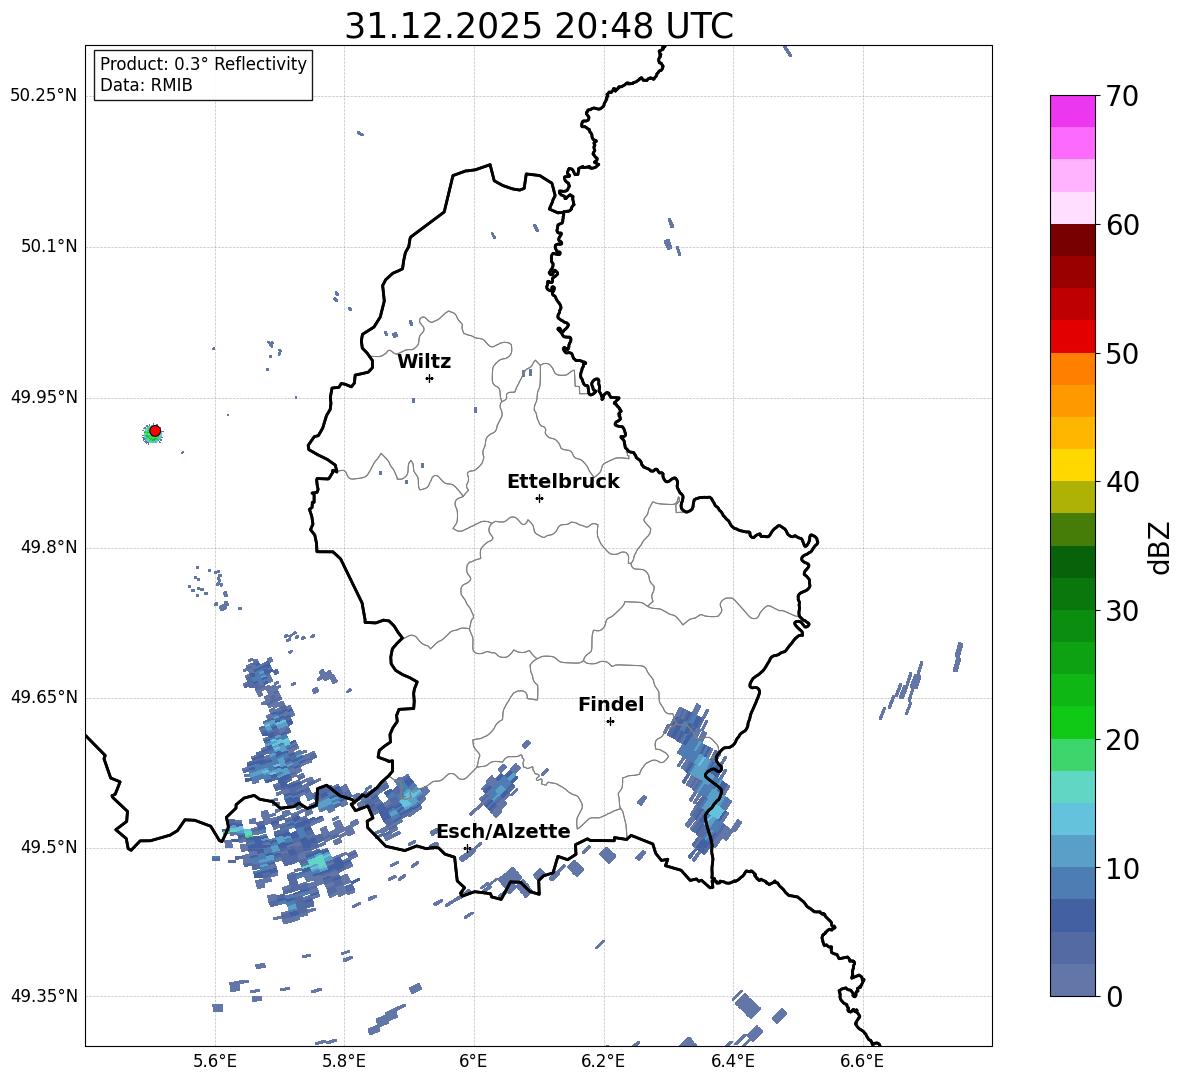Pick the bright green swatch just above 20
This screenshot has height=1081, width=1184.
[1072, 722]
